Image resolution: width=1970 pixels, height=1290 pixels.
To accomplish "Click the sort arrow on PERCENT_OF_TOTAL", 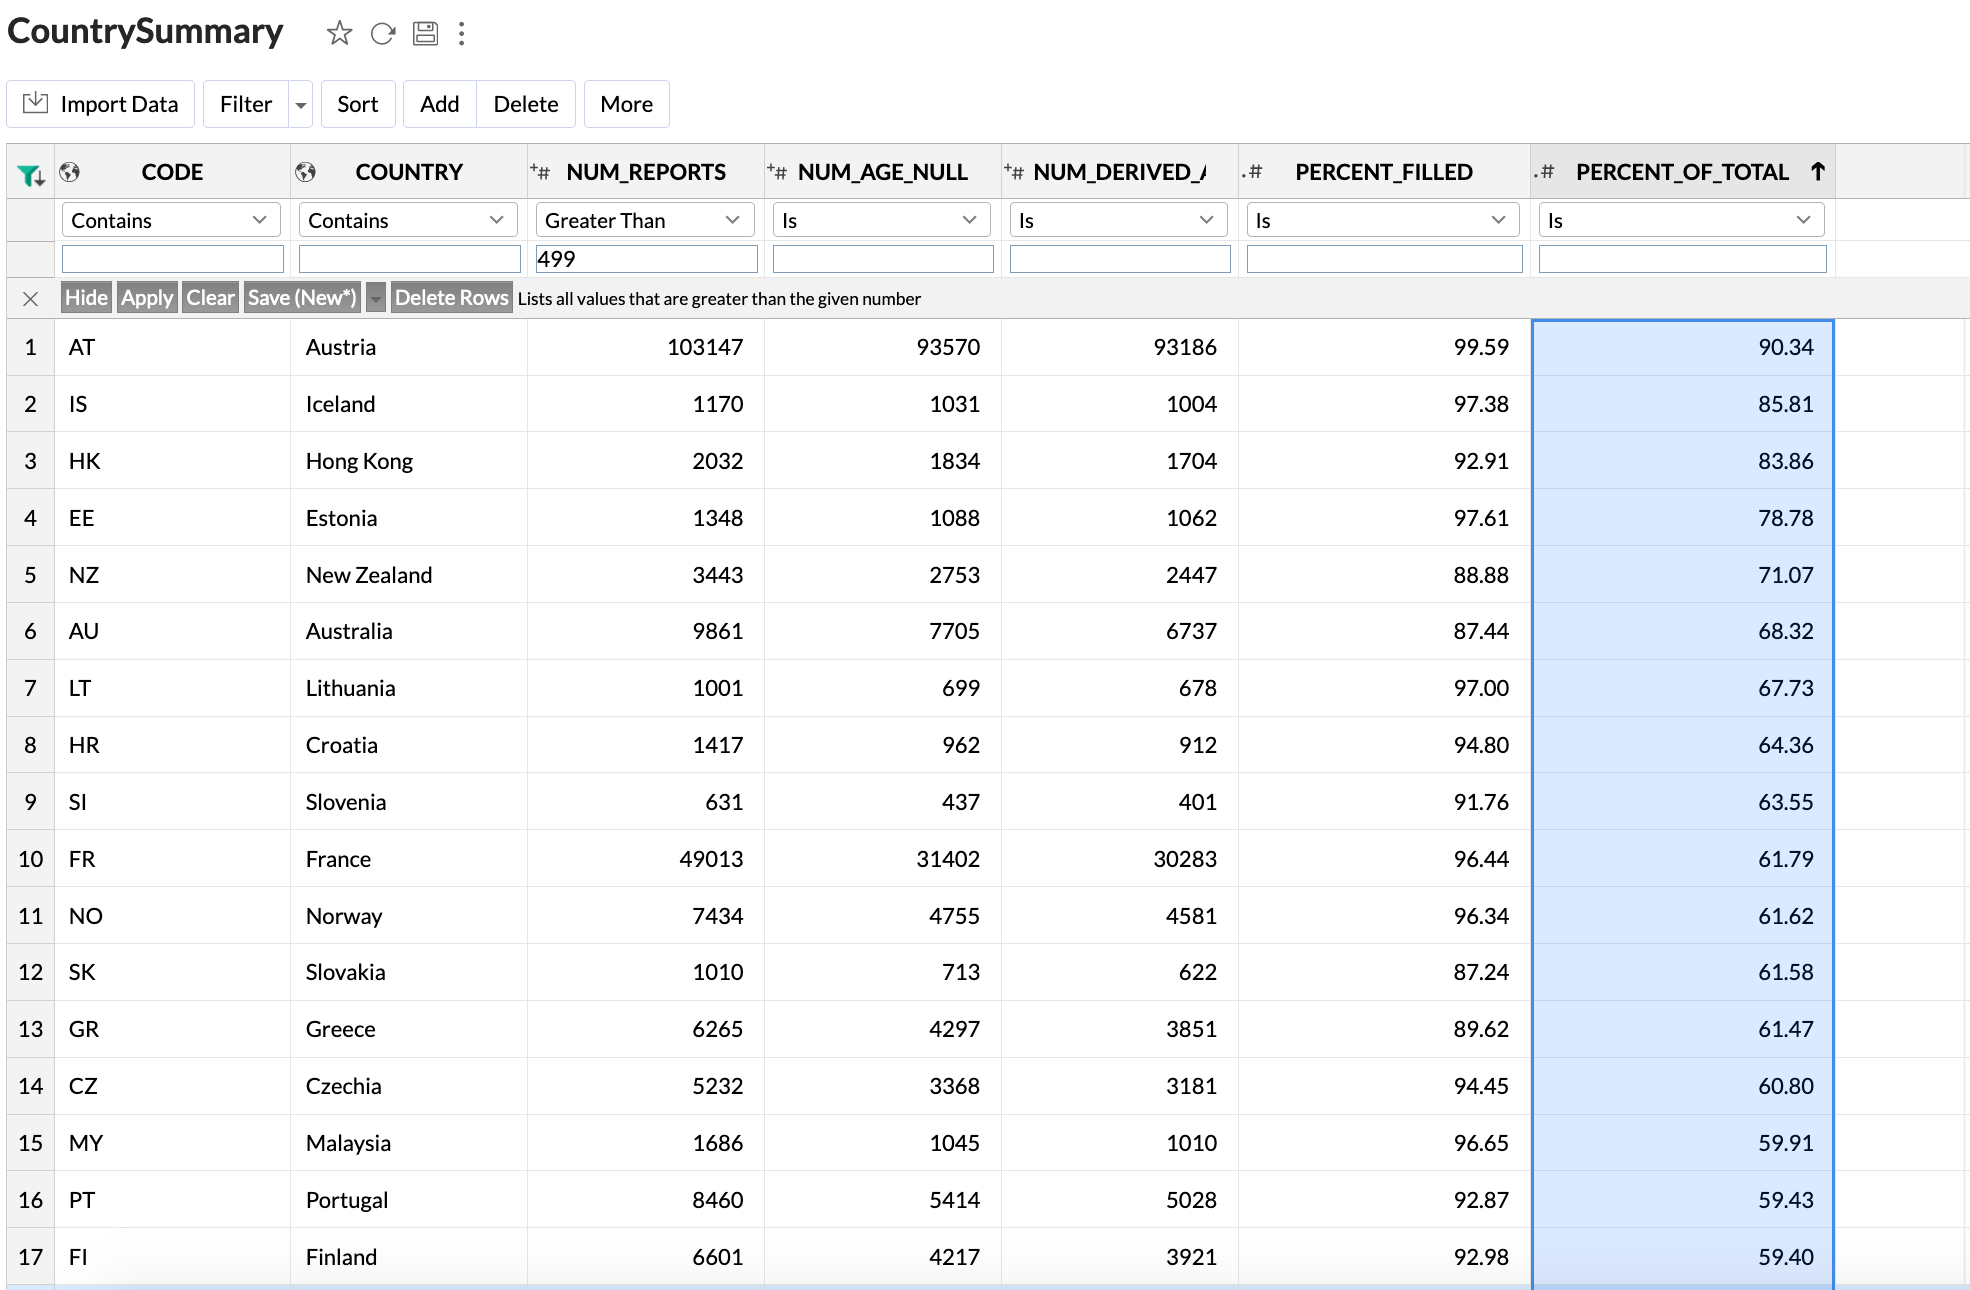I will 1817,171.
